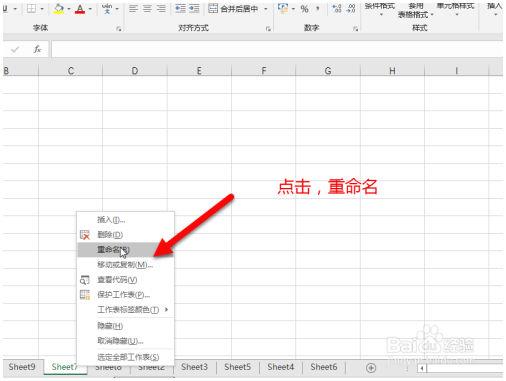Click the decrease indent icon
506x381 pixels.
[180, 9]
